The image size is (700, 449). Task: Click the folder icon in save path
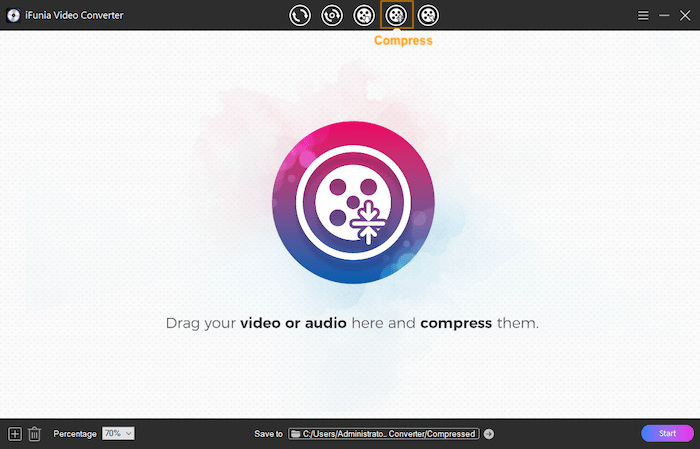point(296,434)
